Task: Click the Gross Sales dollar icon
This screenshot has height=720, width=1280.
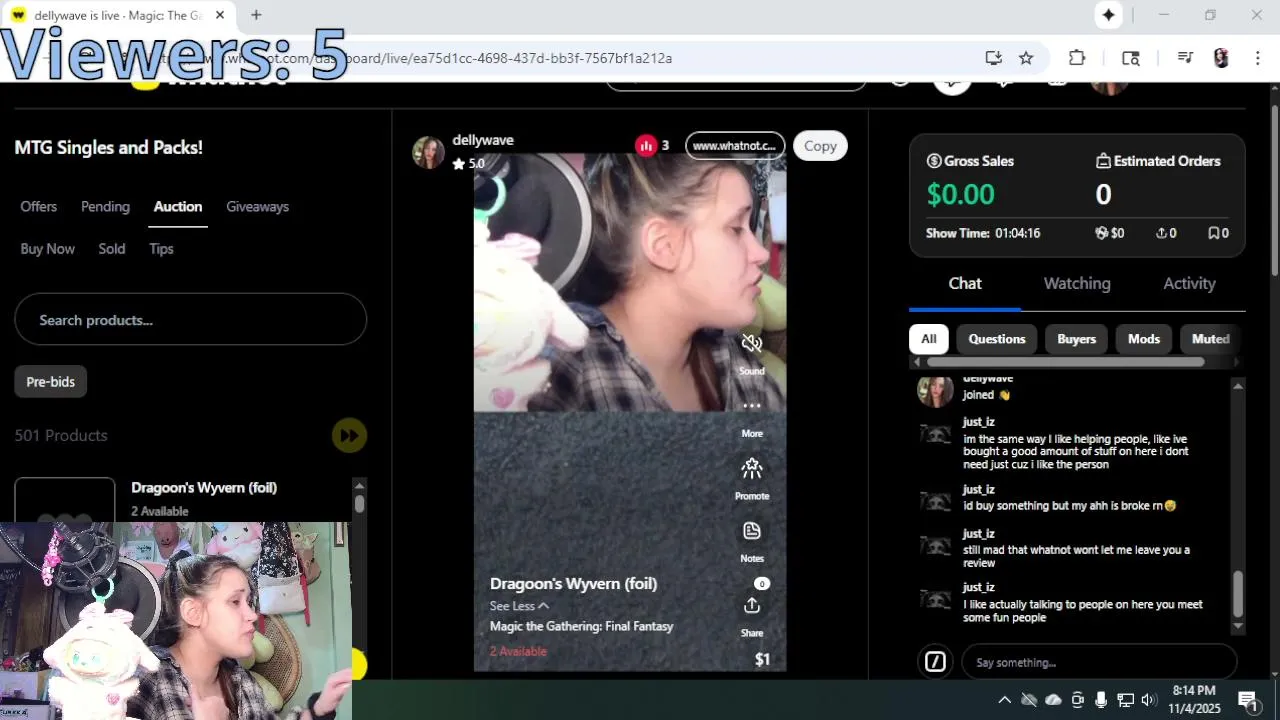Action: tap(934, 161)
